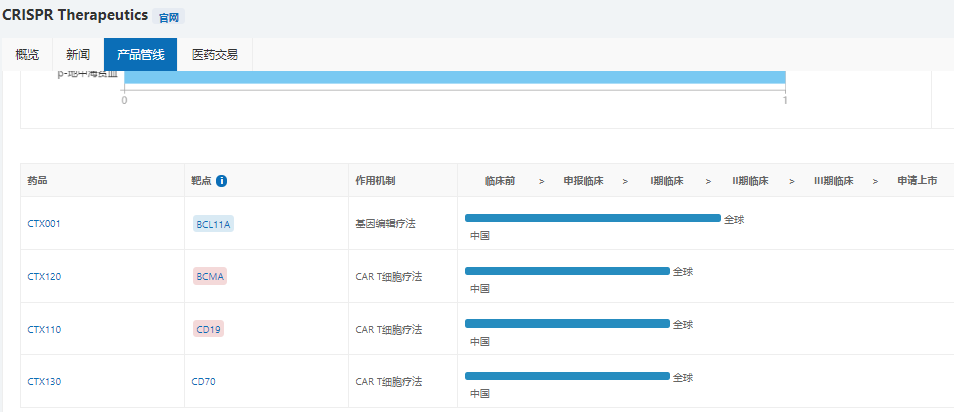Screen dimensions: 954x412
Task: Click the CRISPR Therapeutics company title
Action: coord(75,15)
